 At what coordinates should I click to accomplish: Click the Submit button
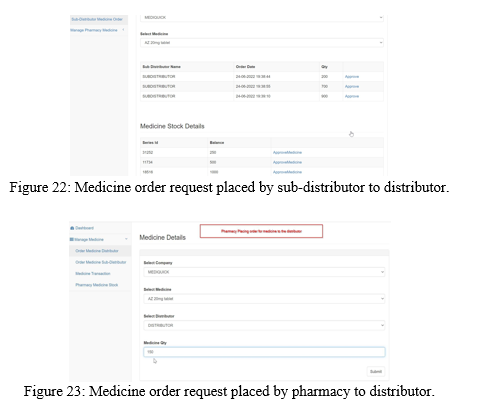(376, 372)
